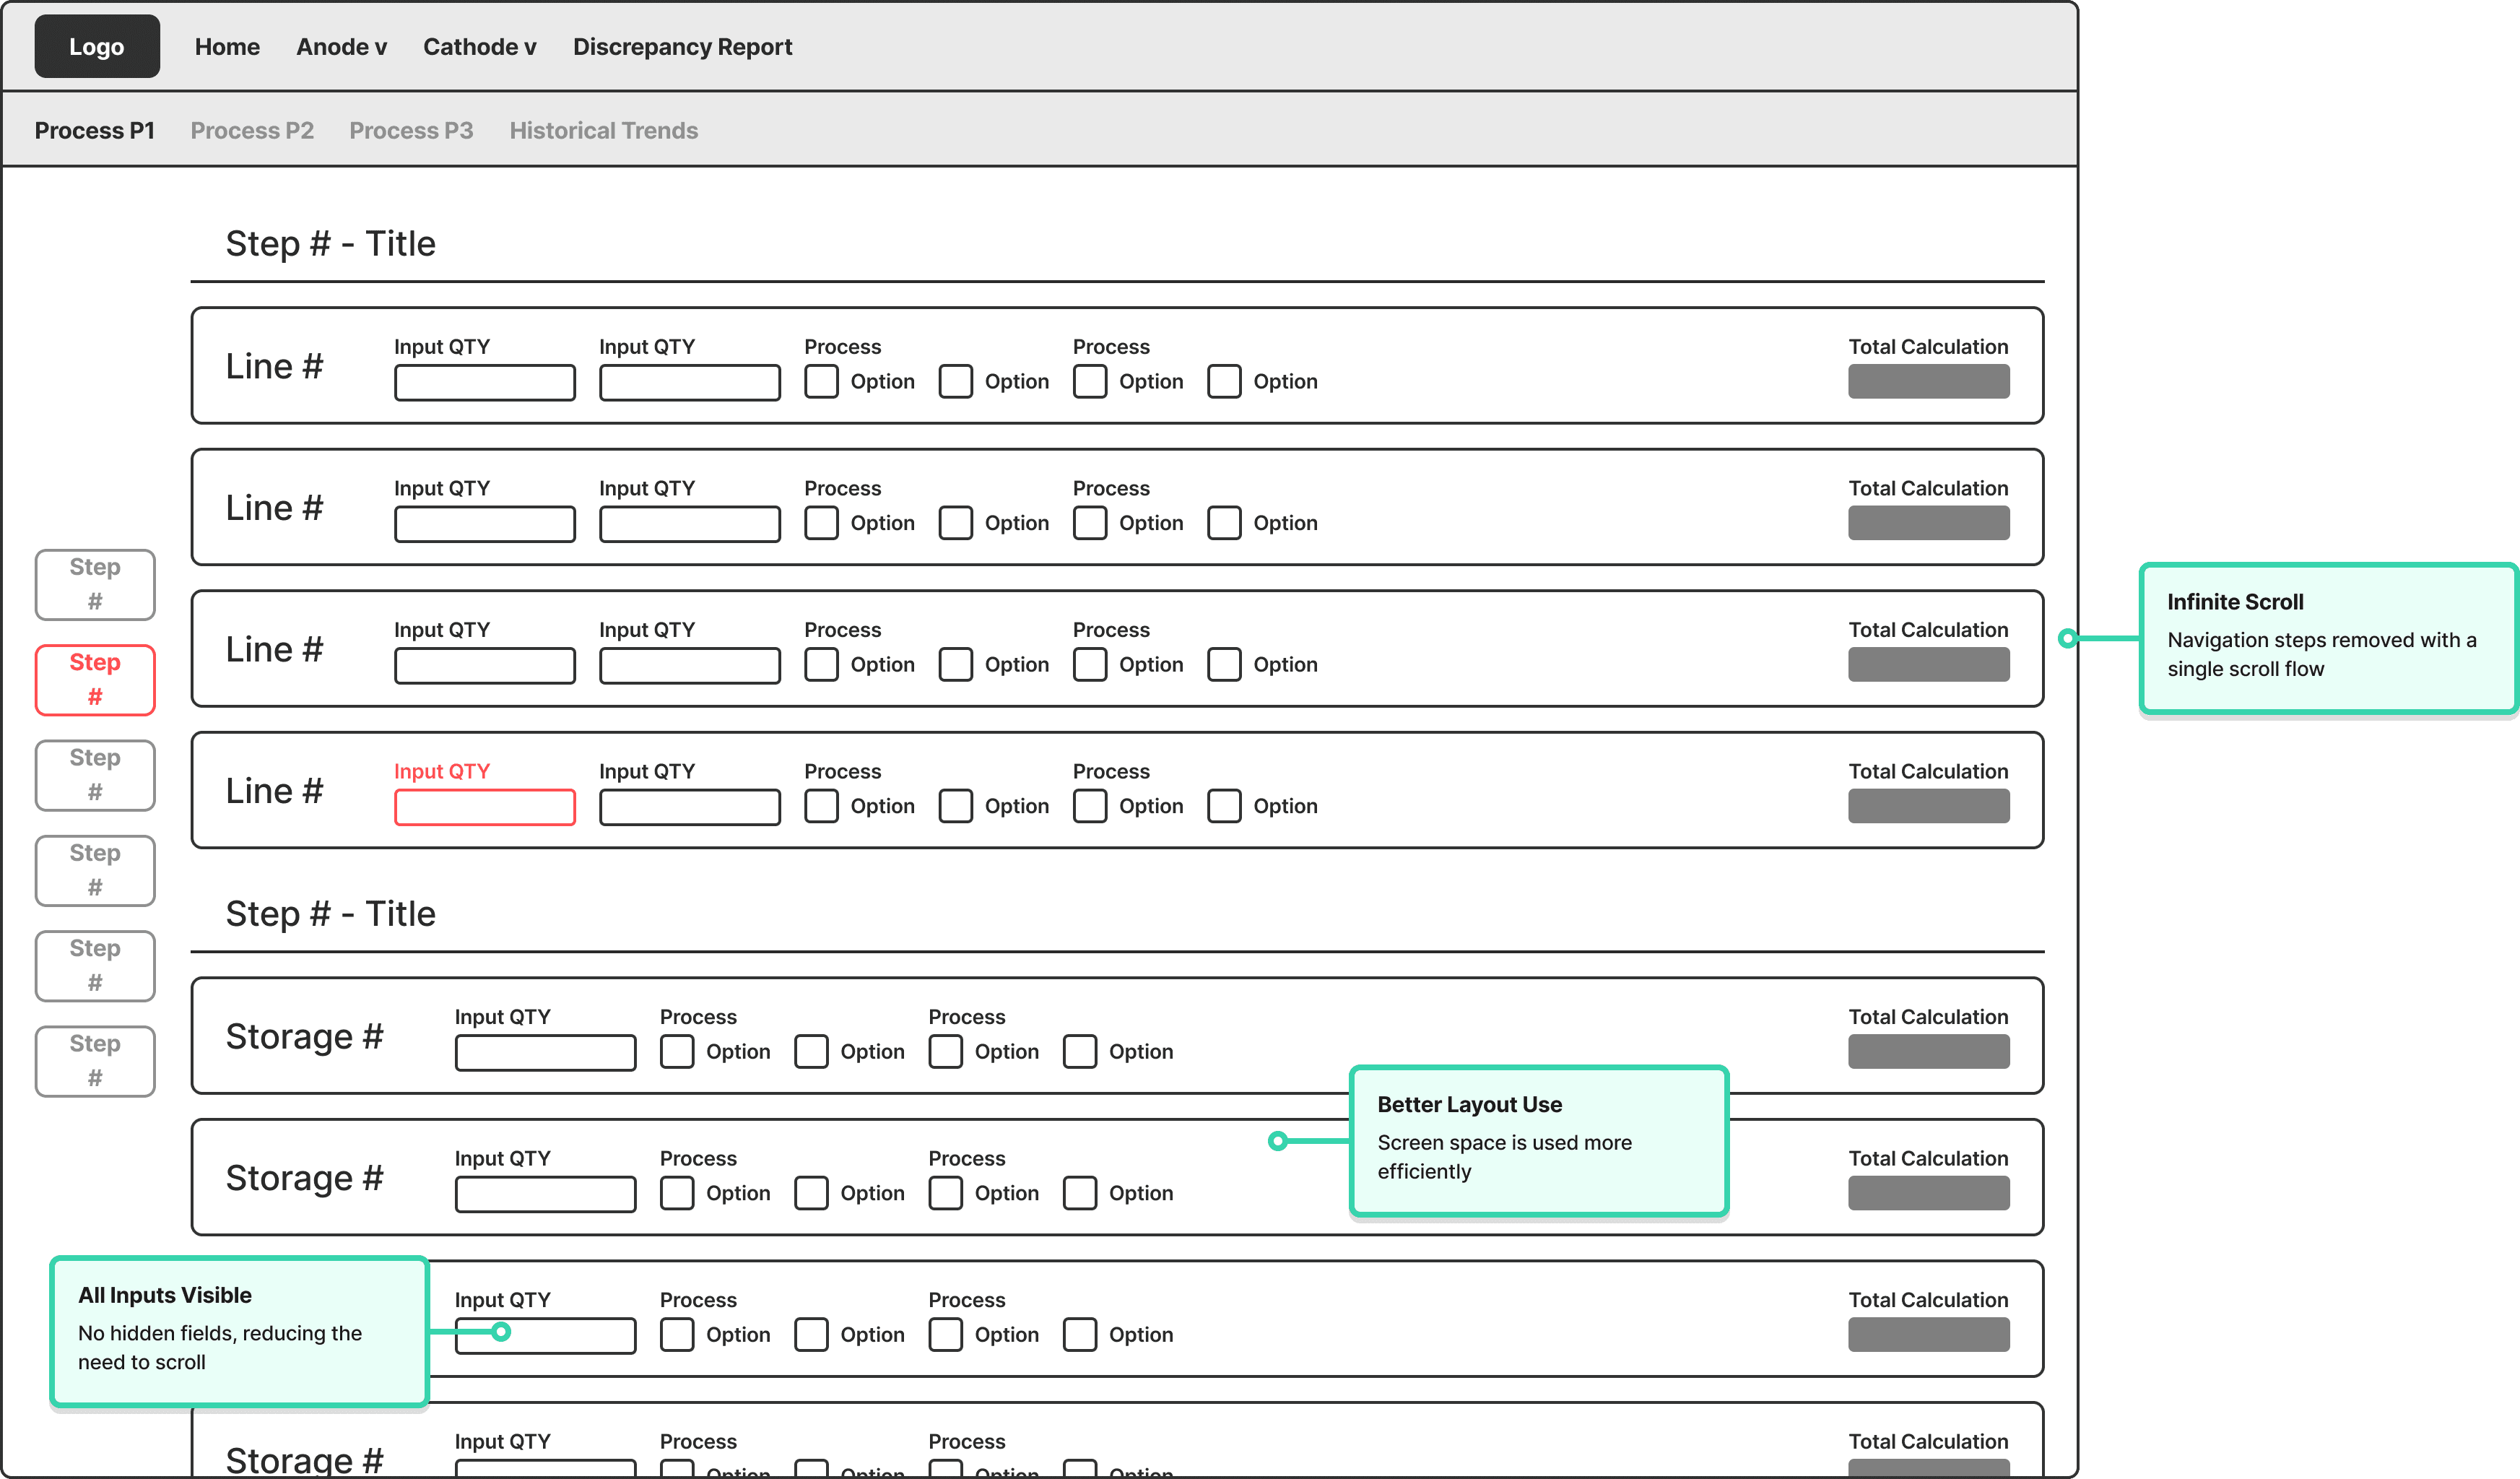
Task: Switch to the Process P2 tab
Action: click(x=252, y=131)
